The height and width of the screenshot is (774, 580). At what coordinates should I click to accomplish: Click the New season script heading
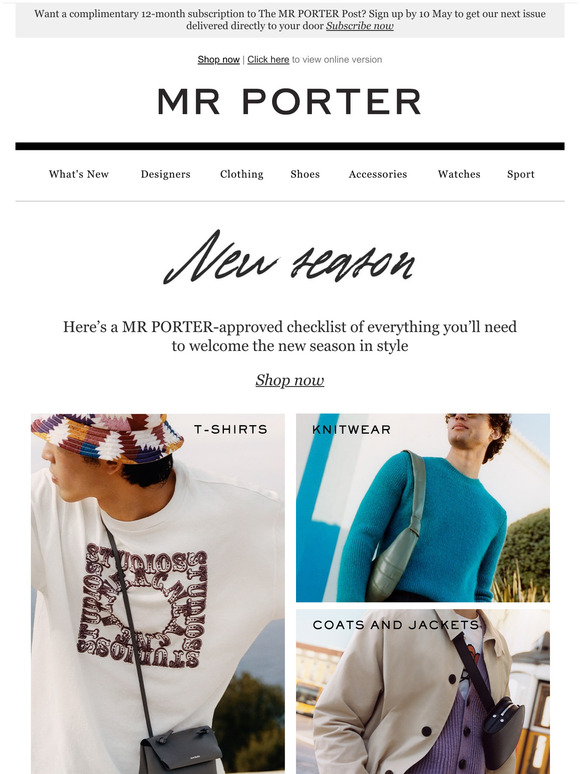click(x=289, y=258)
